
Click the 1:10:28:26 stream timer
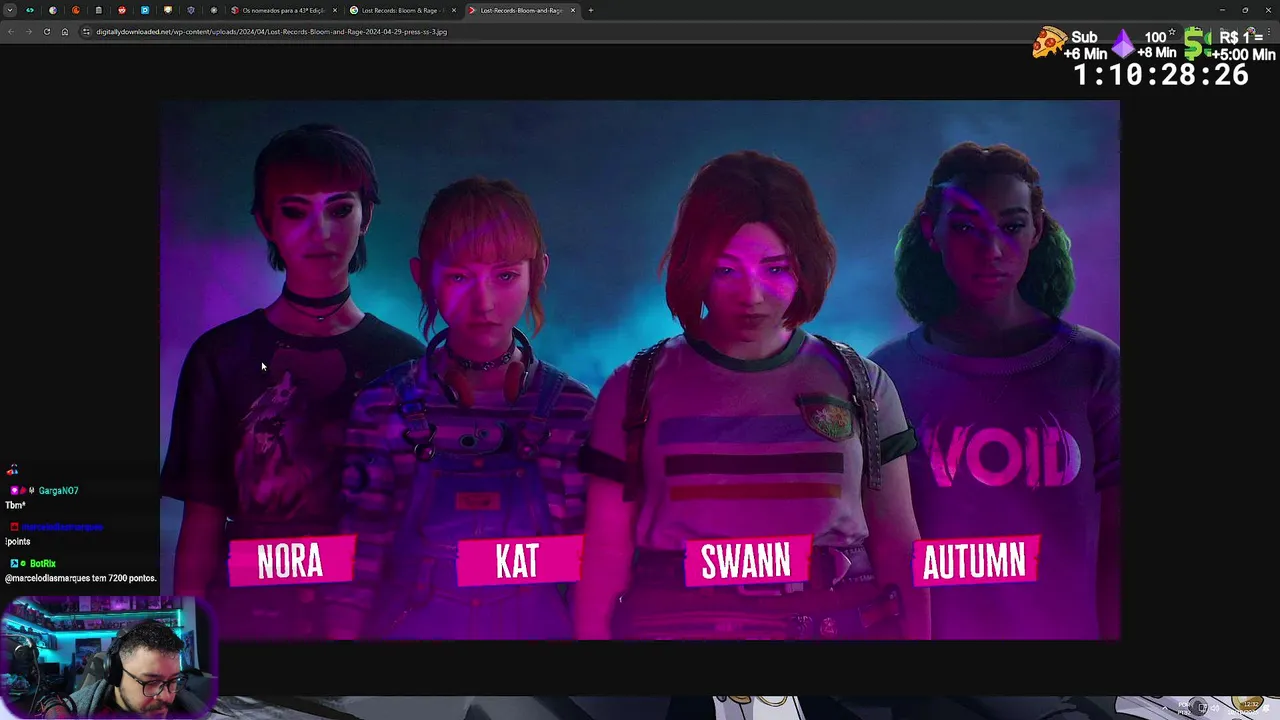(1161, 75)
